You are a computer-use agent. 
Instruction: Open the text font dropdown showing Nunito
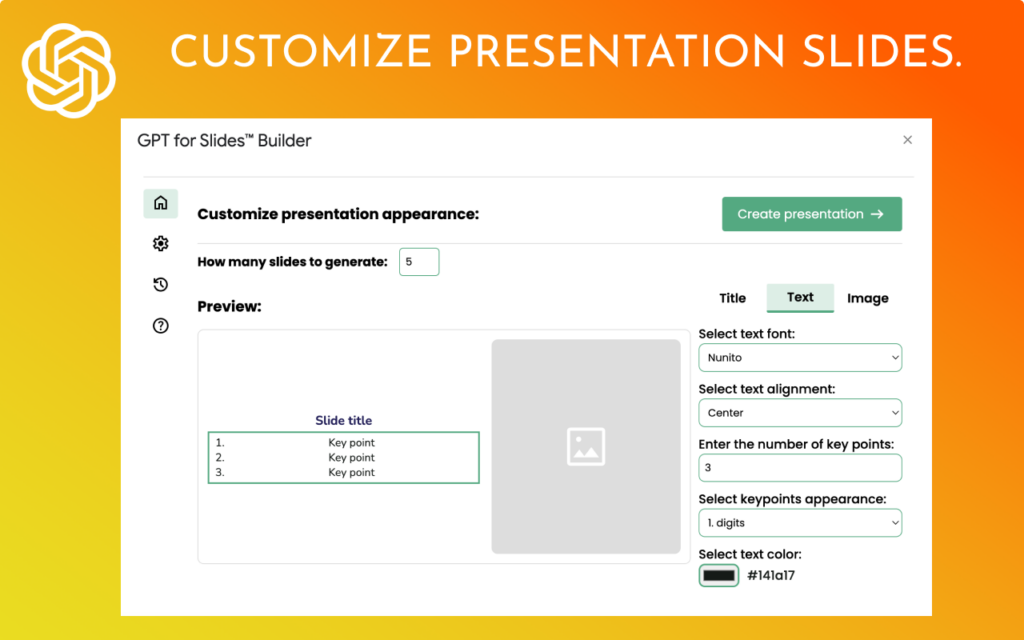click(x=799, y=357)
